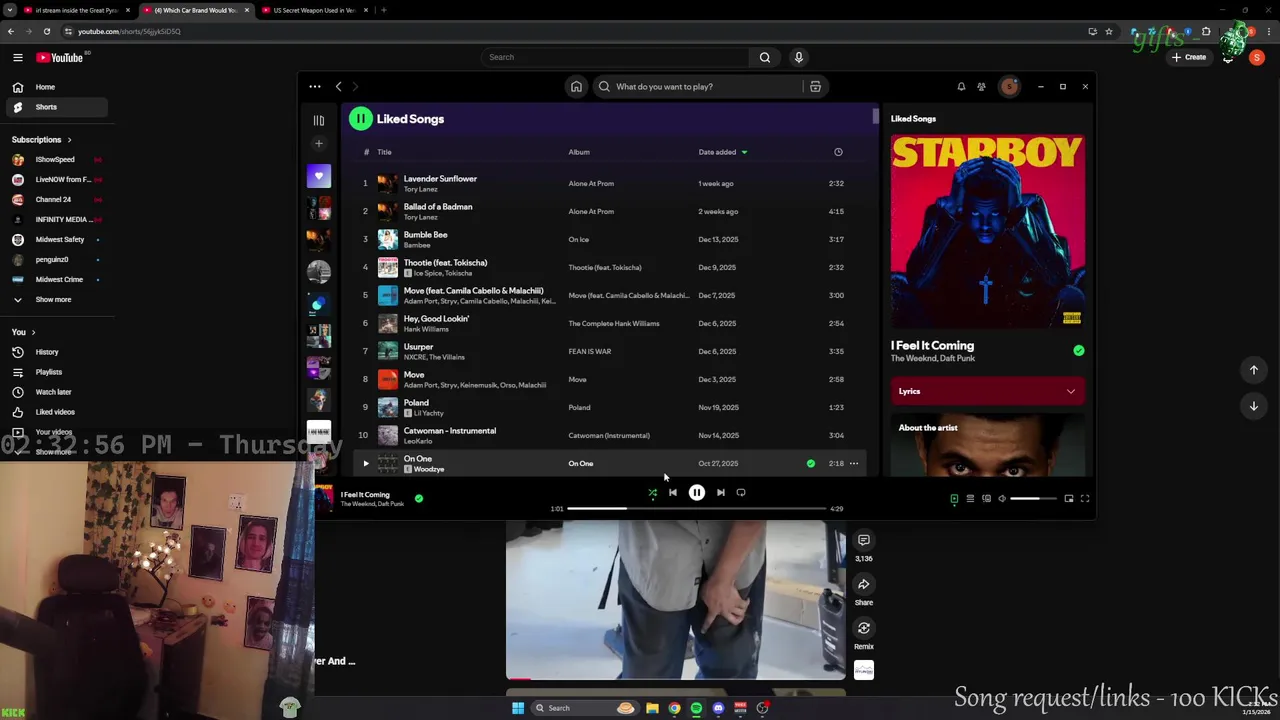The width and height of the screenshot is (1280, 720).
Task: Expand YouTube Subscriptions section
Action: 41,140
